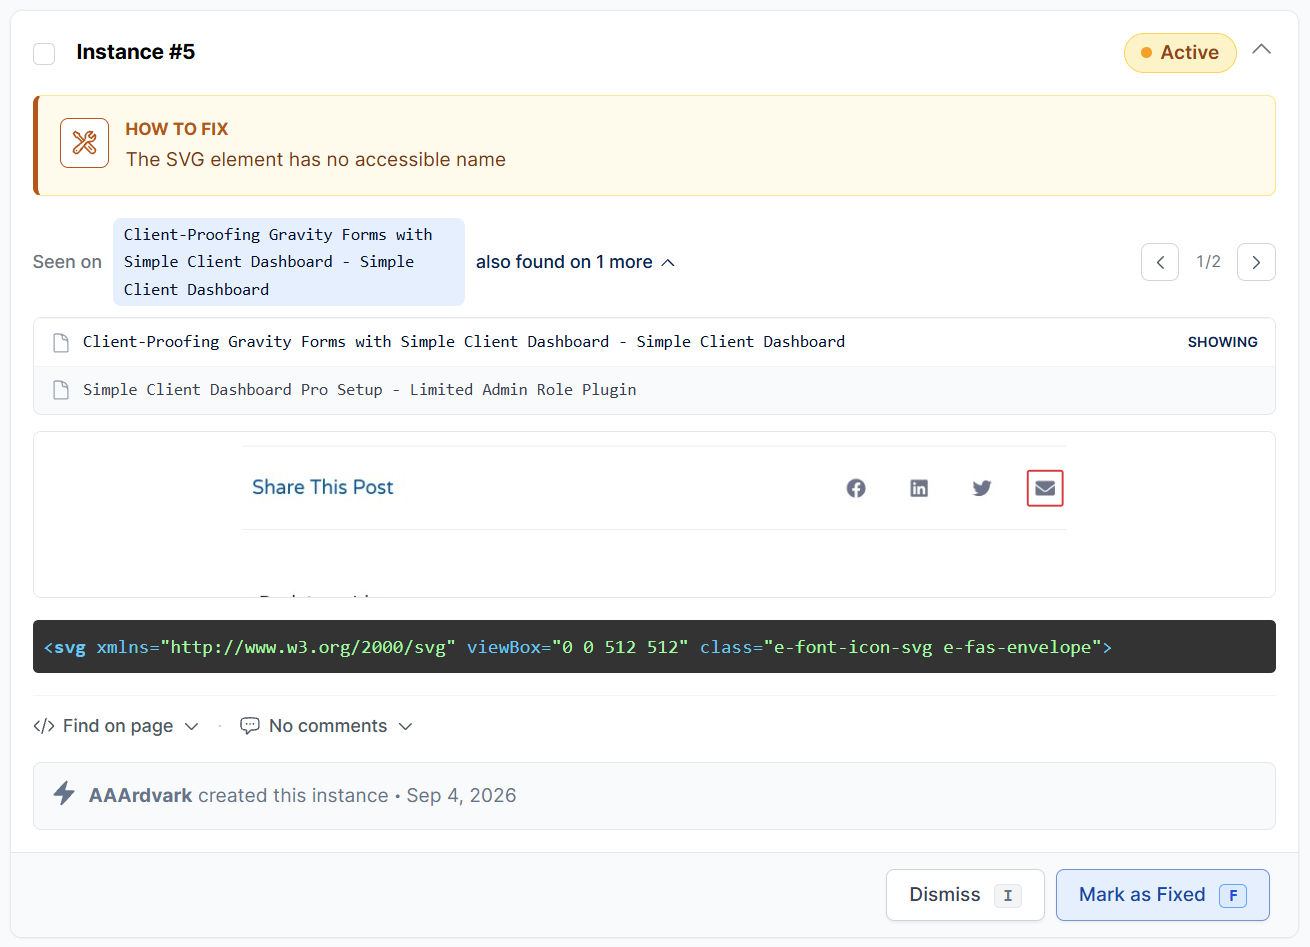Image resolution: width=1310 pixels, height=947 pixels.
Task: Click the LinkedIn share icon in the preview
Action: pyautogui.click(x=919, y=488)
